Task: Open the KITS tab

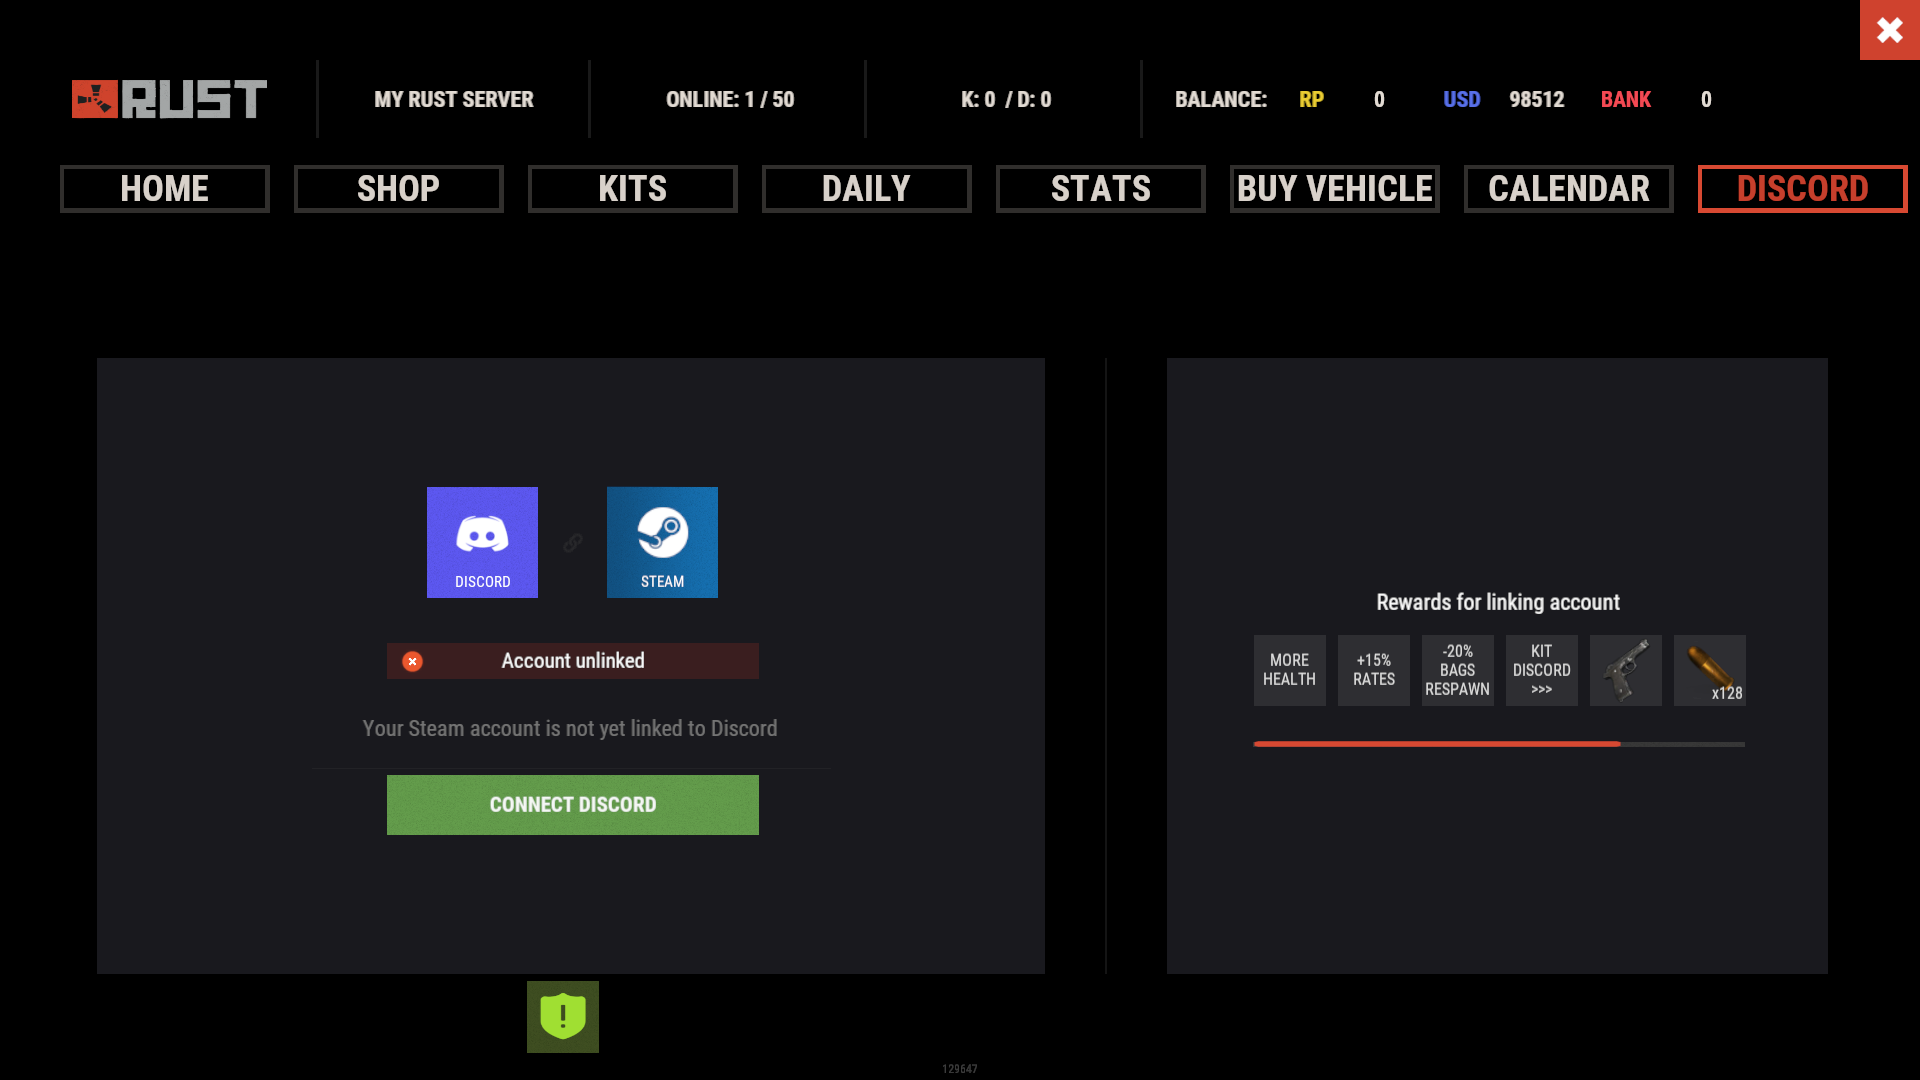Action: pos(632,189)
